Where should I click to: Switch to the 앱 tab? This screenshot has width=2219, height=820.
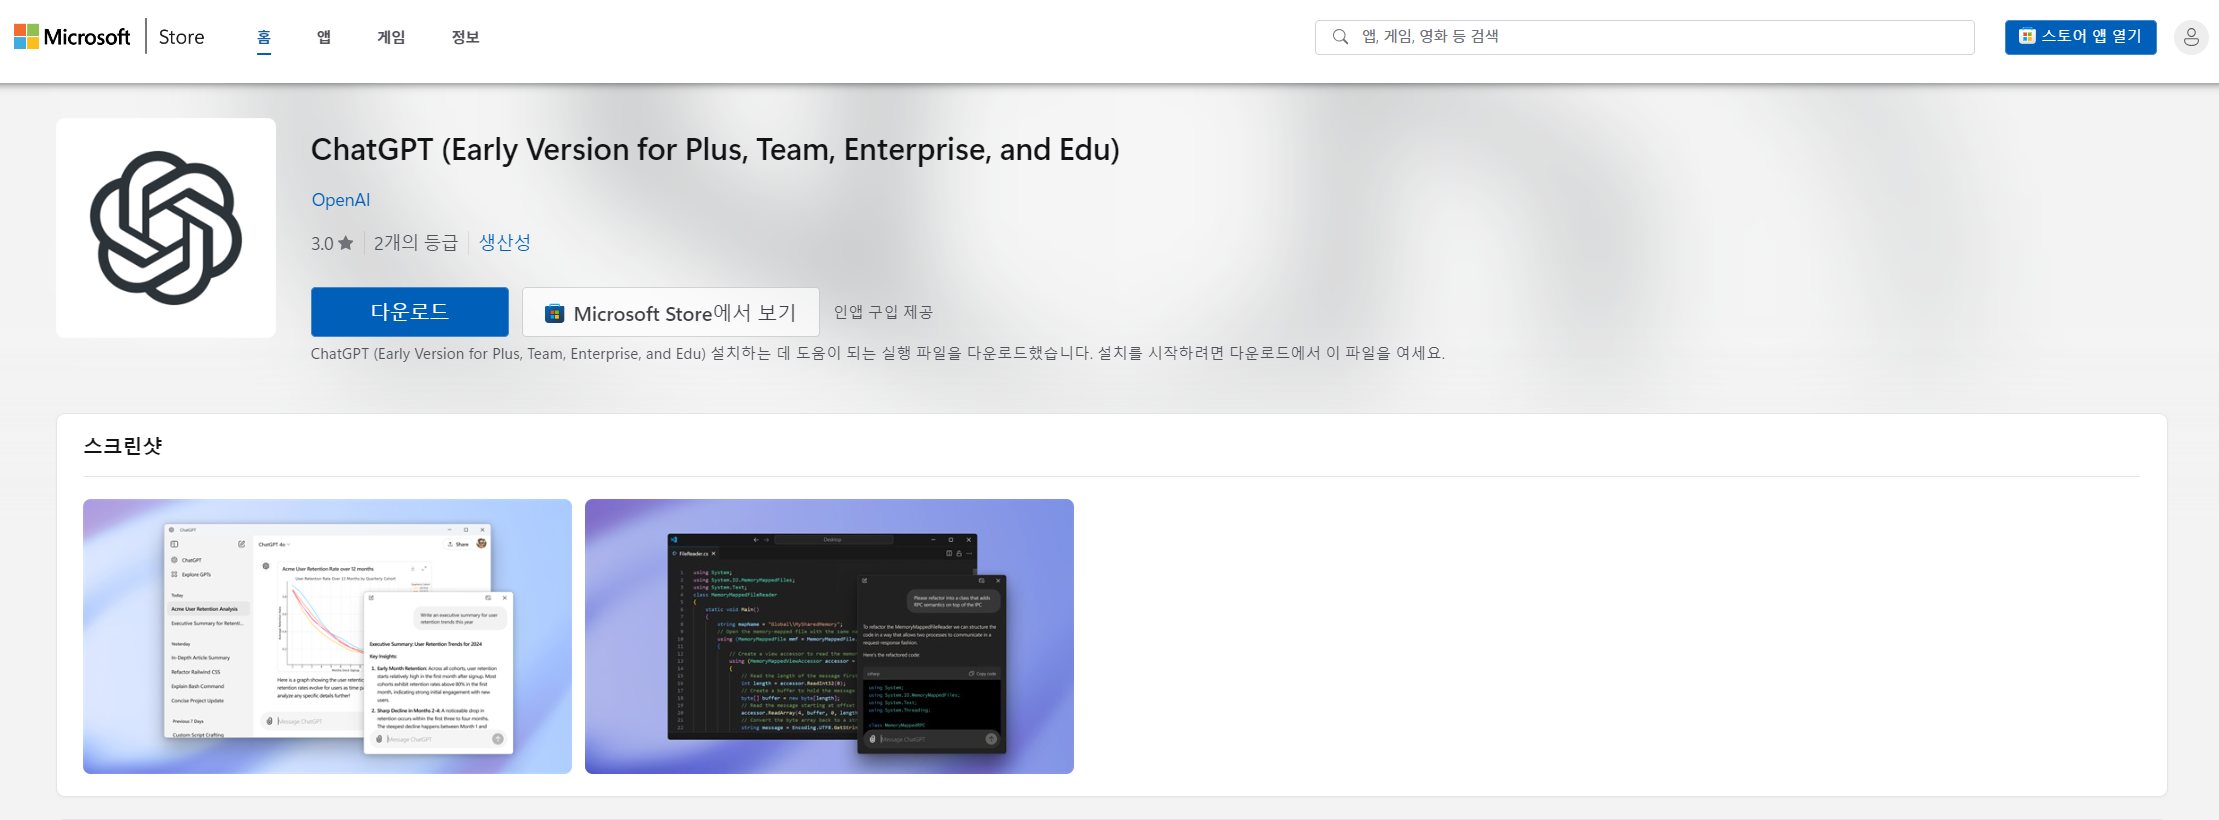click(x=324, y=37)
